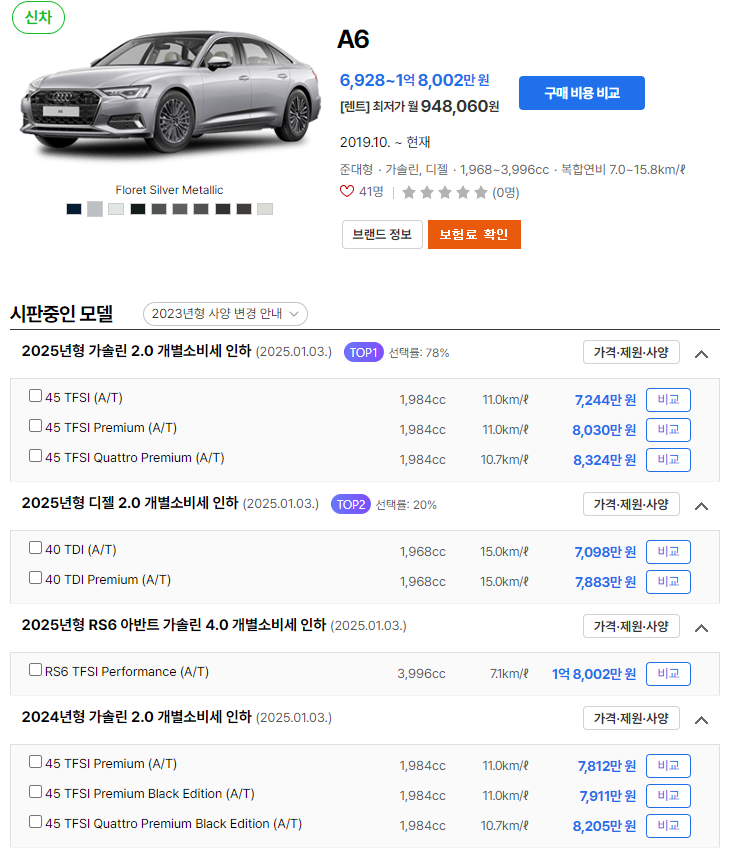Select the last light beige color swatch
The image size is (735, 850).
pyautogui.click(x=265, y=209)
